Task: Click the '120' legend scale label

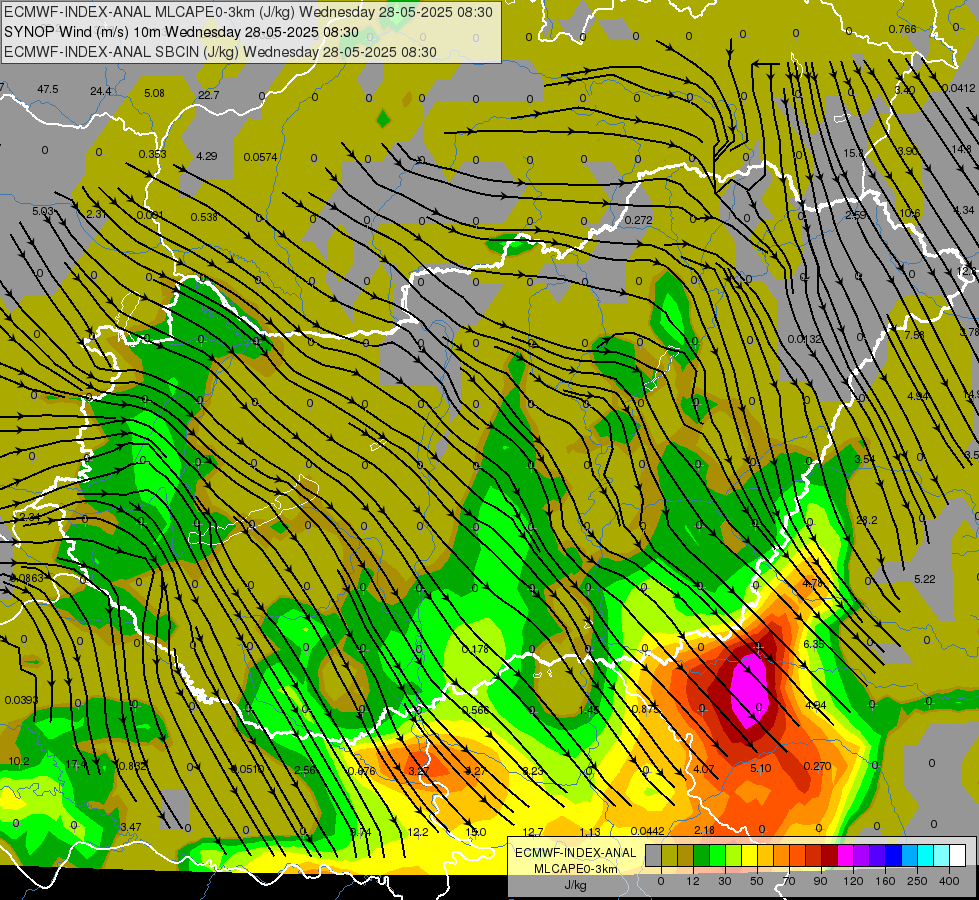Action: (x=854, y=881)
